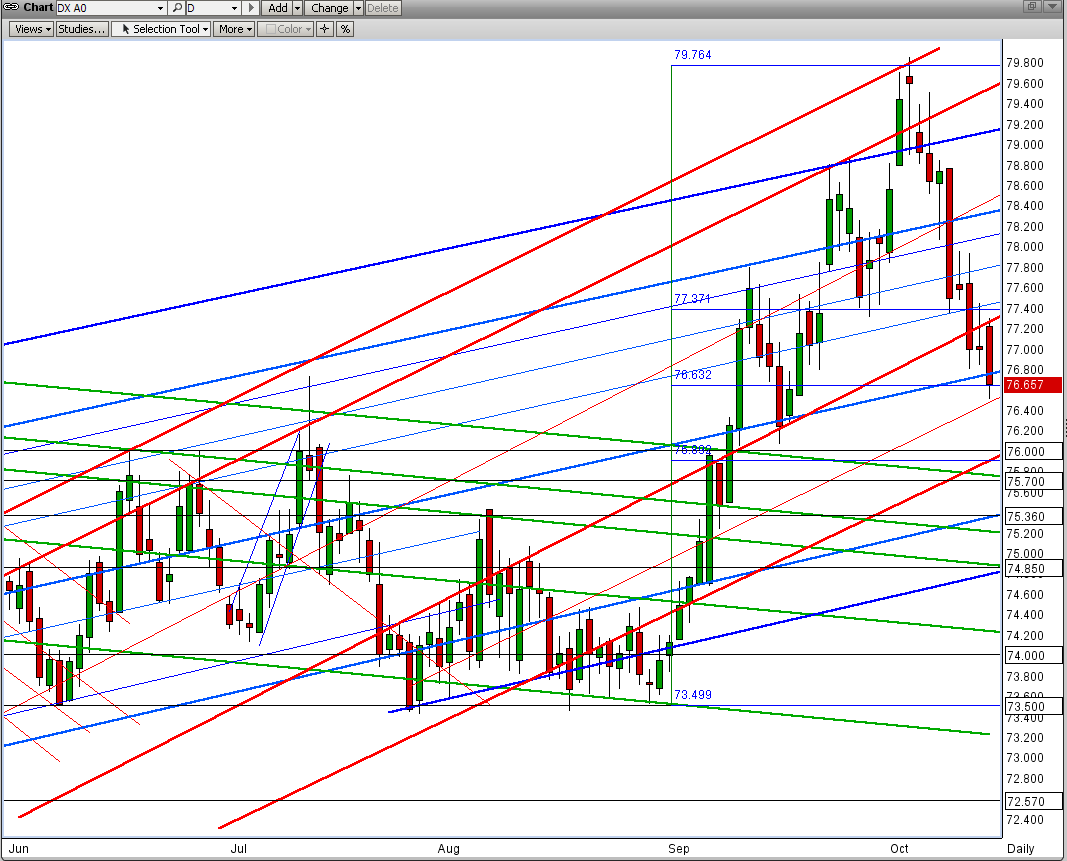
Task: Click the 75.360 horizontal line price tag
Action: [x=1033, y=517]
